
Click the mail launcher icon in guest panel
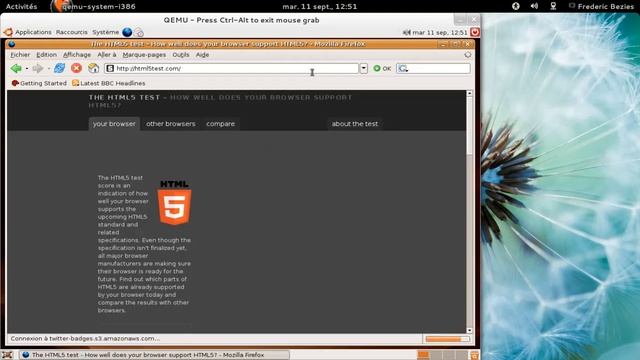click(139, 32)
